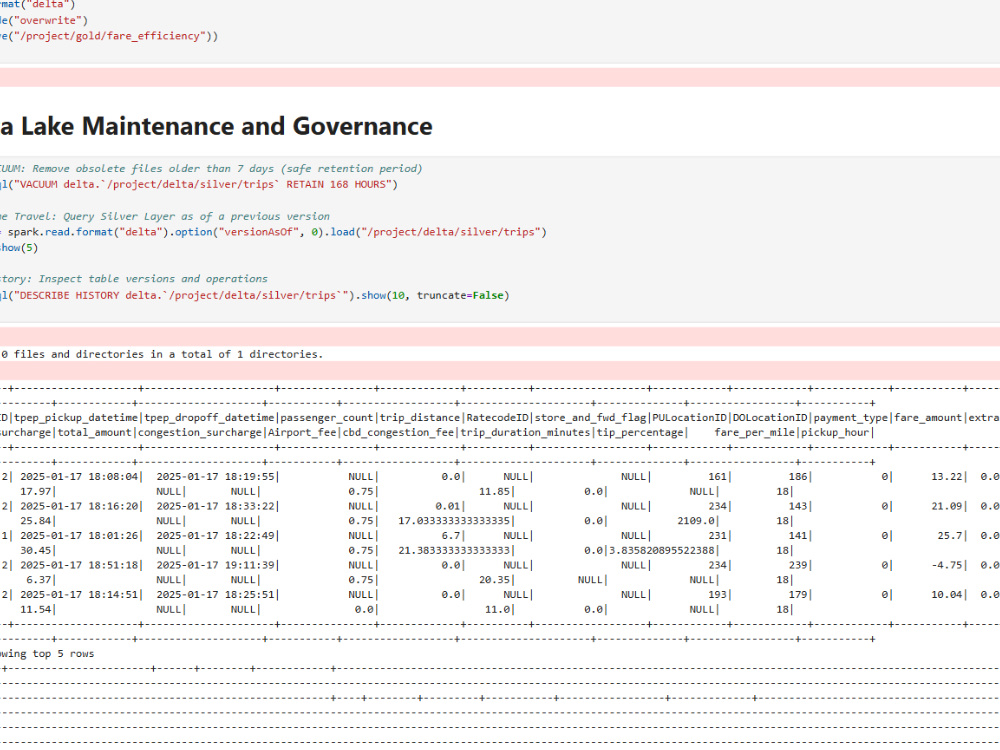The image size is (1000, 750).
Task: Select the Time Travel query comment line
Action: pos(165,216)
